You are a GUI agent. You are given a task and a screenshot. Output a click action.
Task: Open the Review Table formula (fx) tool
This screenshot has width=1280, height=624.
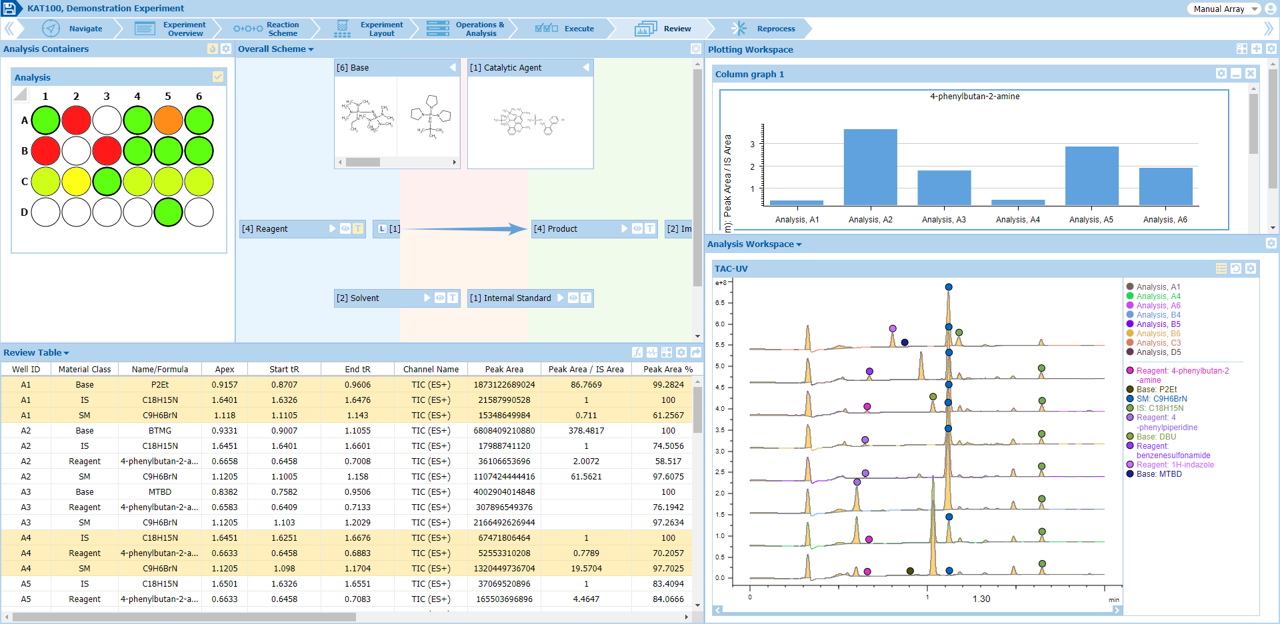tap(637, 353)
